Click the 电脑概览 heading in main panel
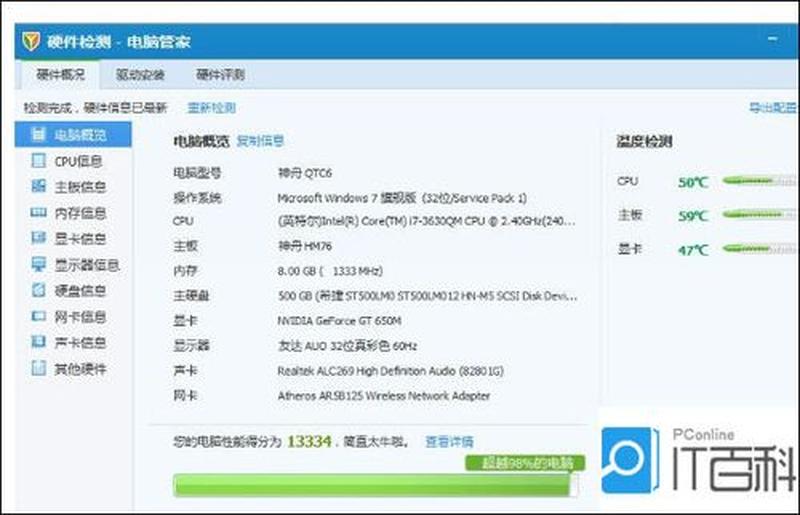Screen dimensions: 800x515 (201, 141)
